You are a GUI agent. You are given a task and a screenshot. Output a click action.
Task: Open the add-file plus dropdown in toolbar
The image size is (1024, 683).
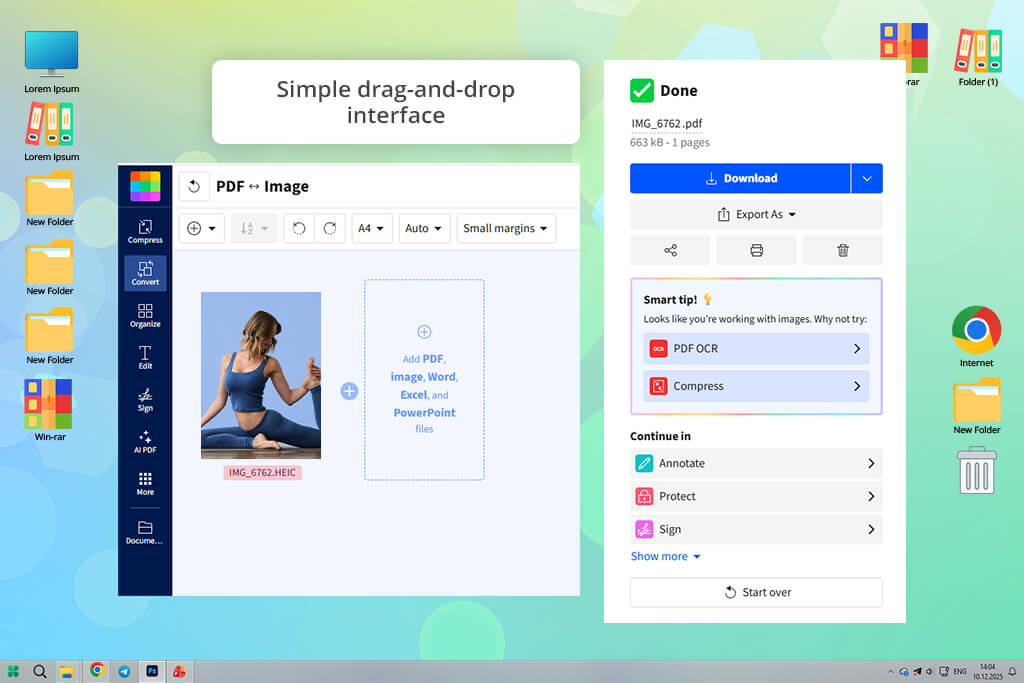coord(202,229)
